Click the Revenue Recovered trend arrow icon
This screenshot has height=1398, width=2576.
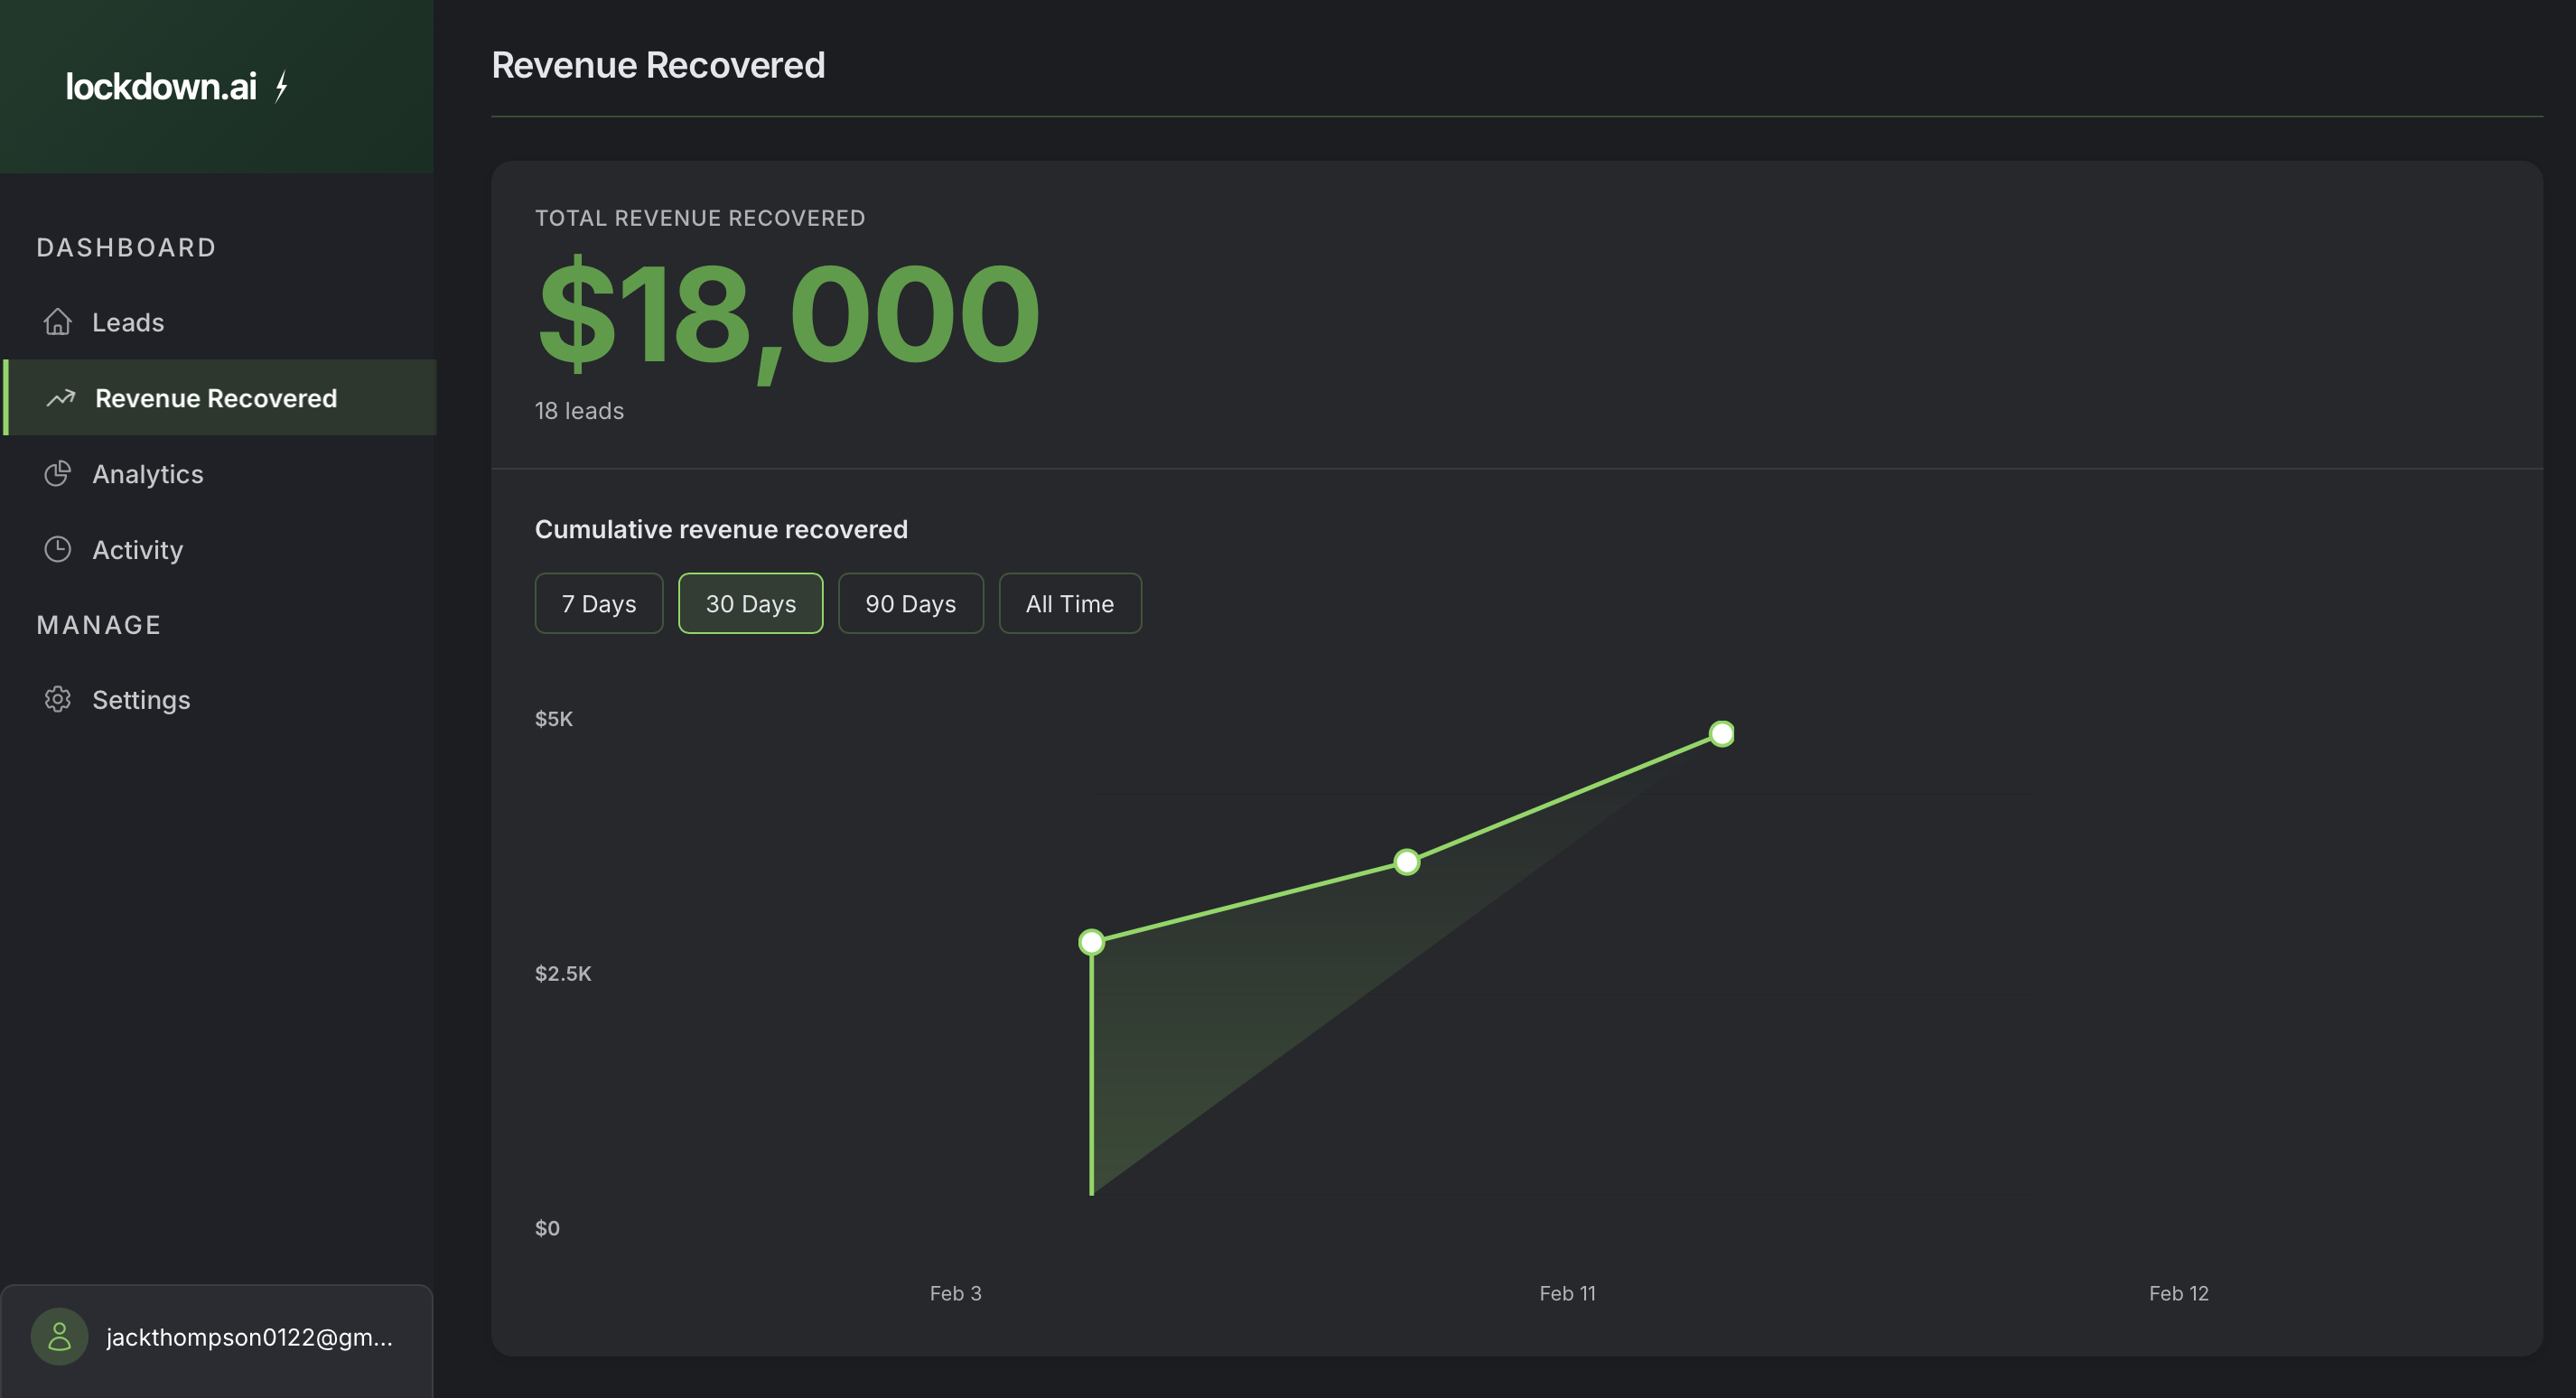tap(60, 397)
